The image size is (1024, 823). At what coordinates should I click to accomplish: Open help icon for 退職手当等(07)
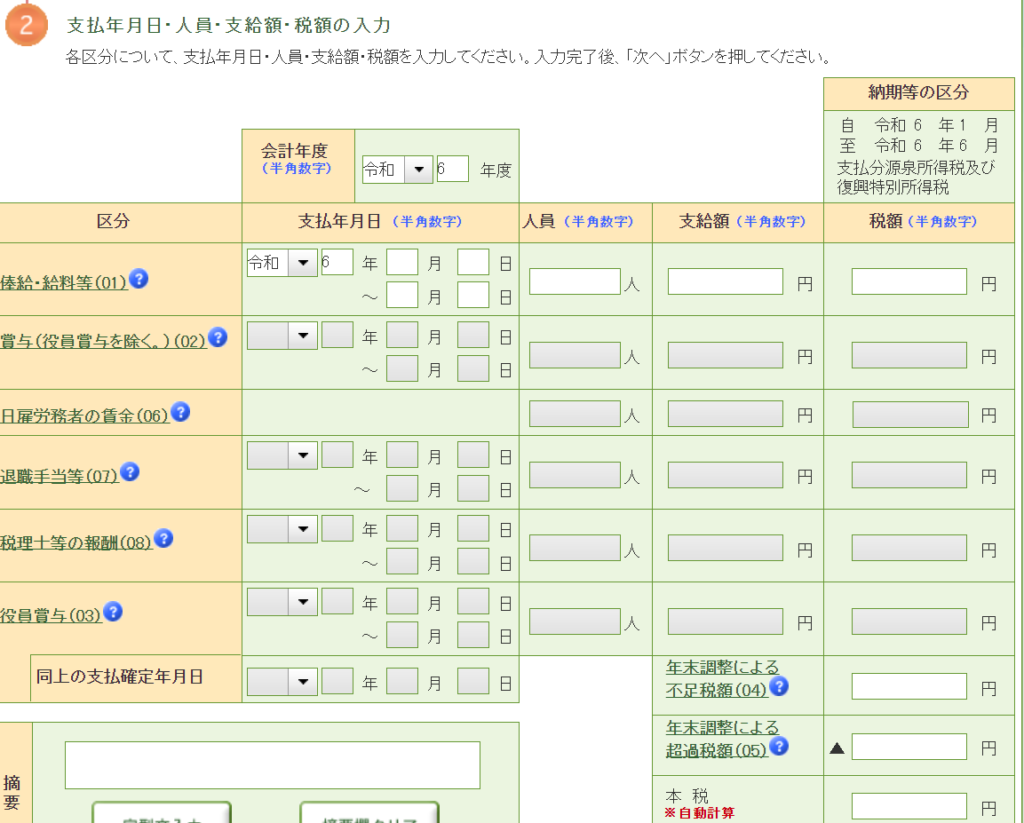click(x=129, y=472)
